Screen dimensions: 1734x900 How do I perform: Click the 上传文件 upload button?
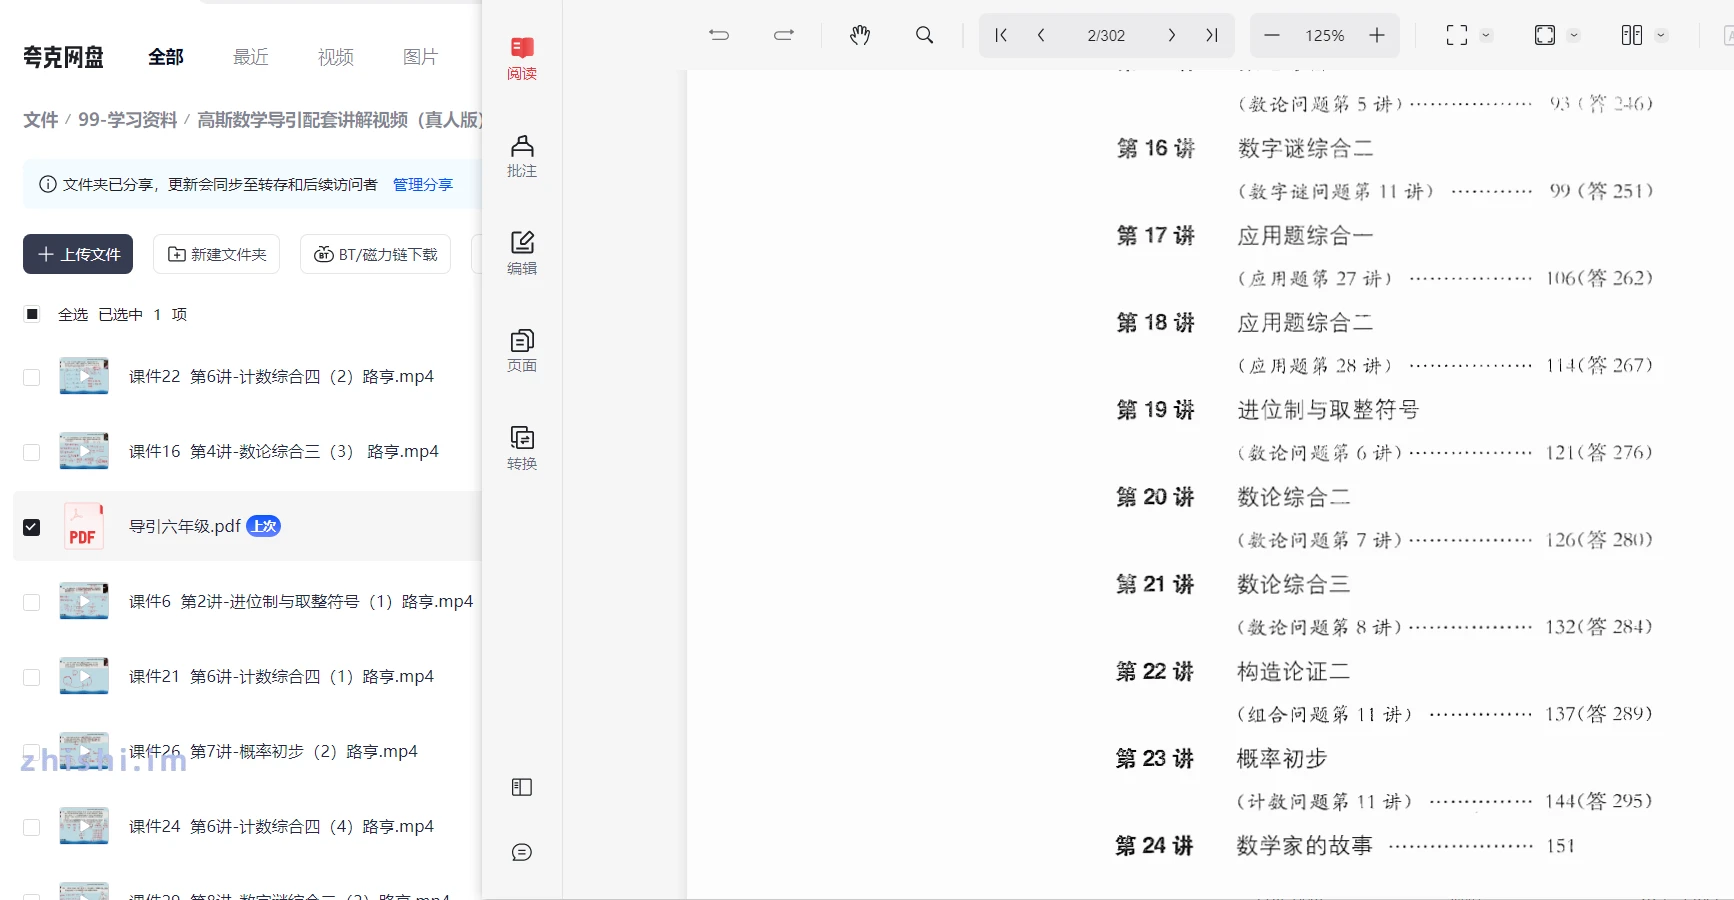pos(78,254)
